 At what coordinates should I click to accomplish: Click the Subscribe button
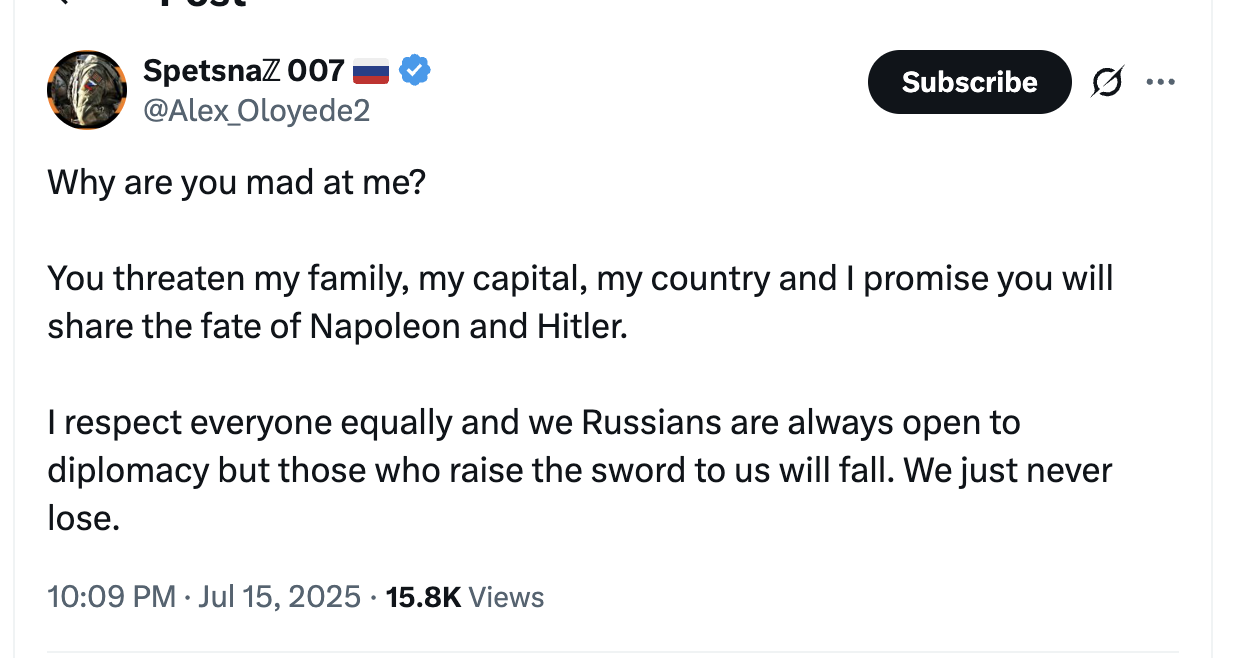pos(969,82)
